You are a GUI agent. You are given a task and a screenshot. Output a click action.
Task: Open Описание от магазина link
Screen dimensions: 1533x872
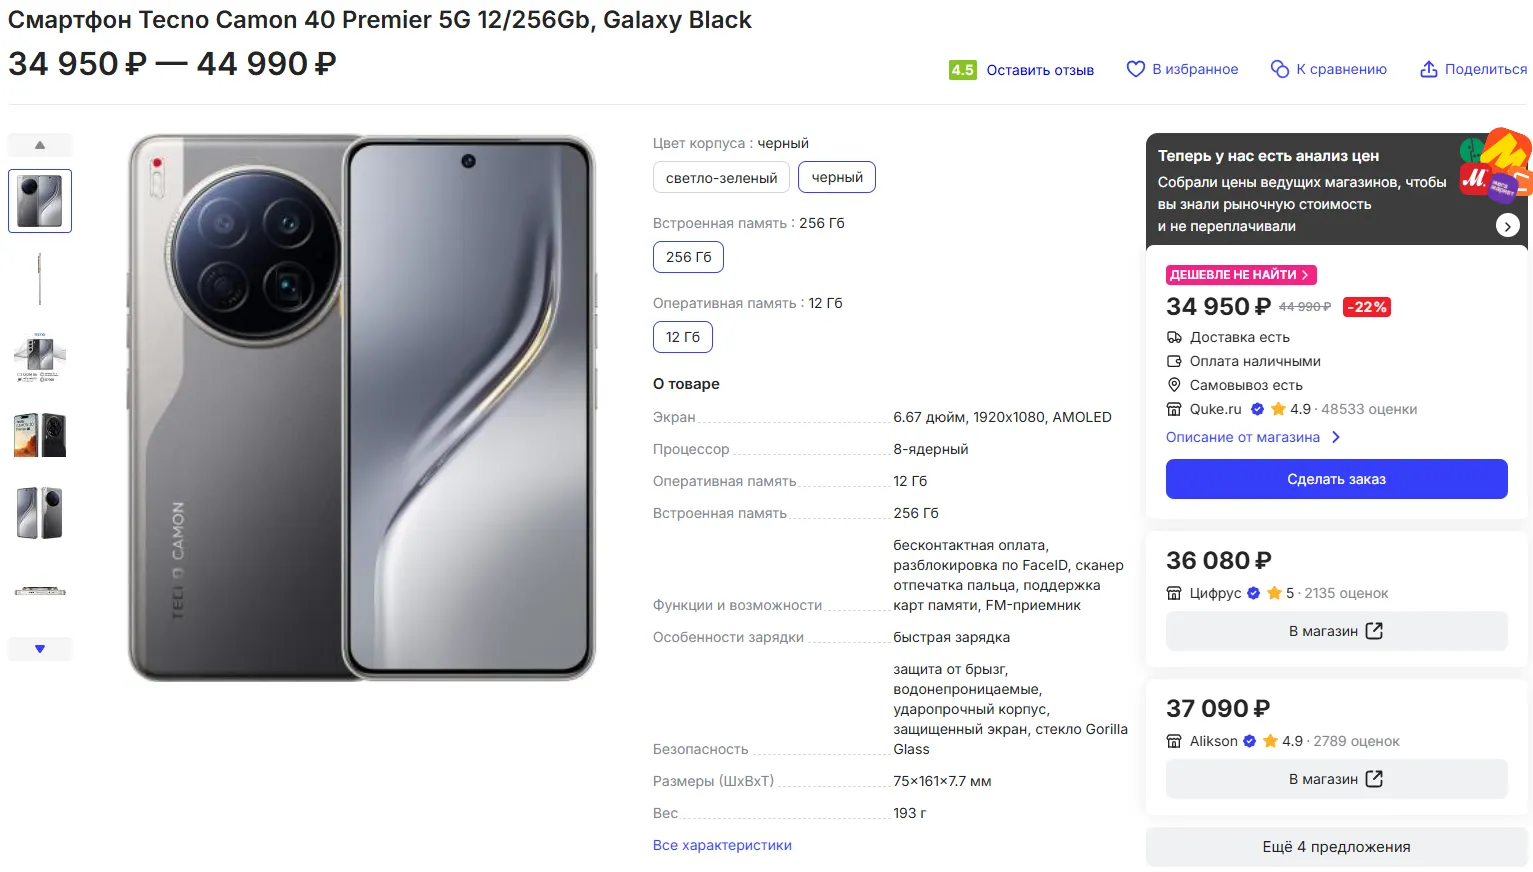click(x=1243, y=437)
